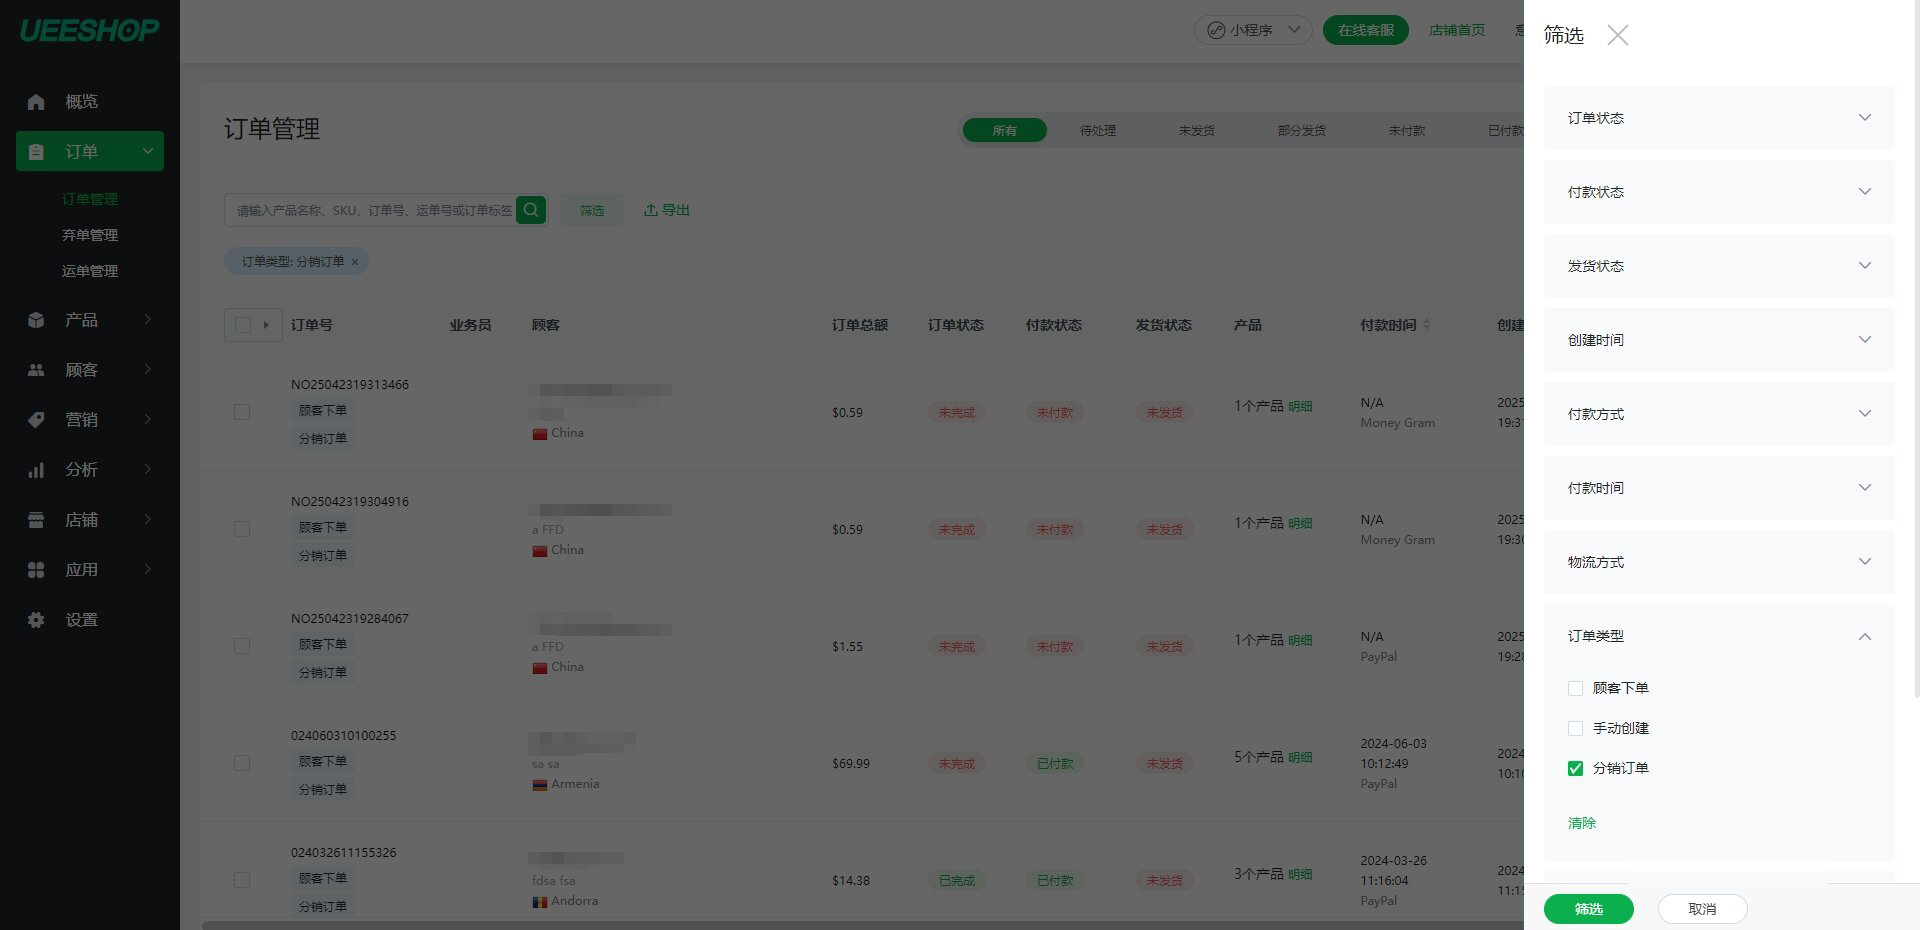Apply filters with green 筛选 button
This screenshot has height=930, width=1920.
coord(1588,909)
